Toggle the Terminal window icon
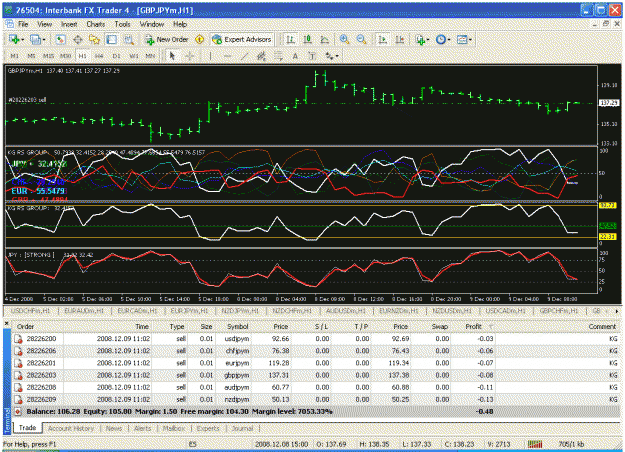The image size is (625, 452). tap(111, 39)
